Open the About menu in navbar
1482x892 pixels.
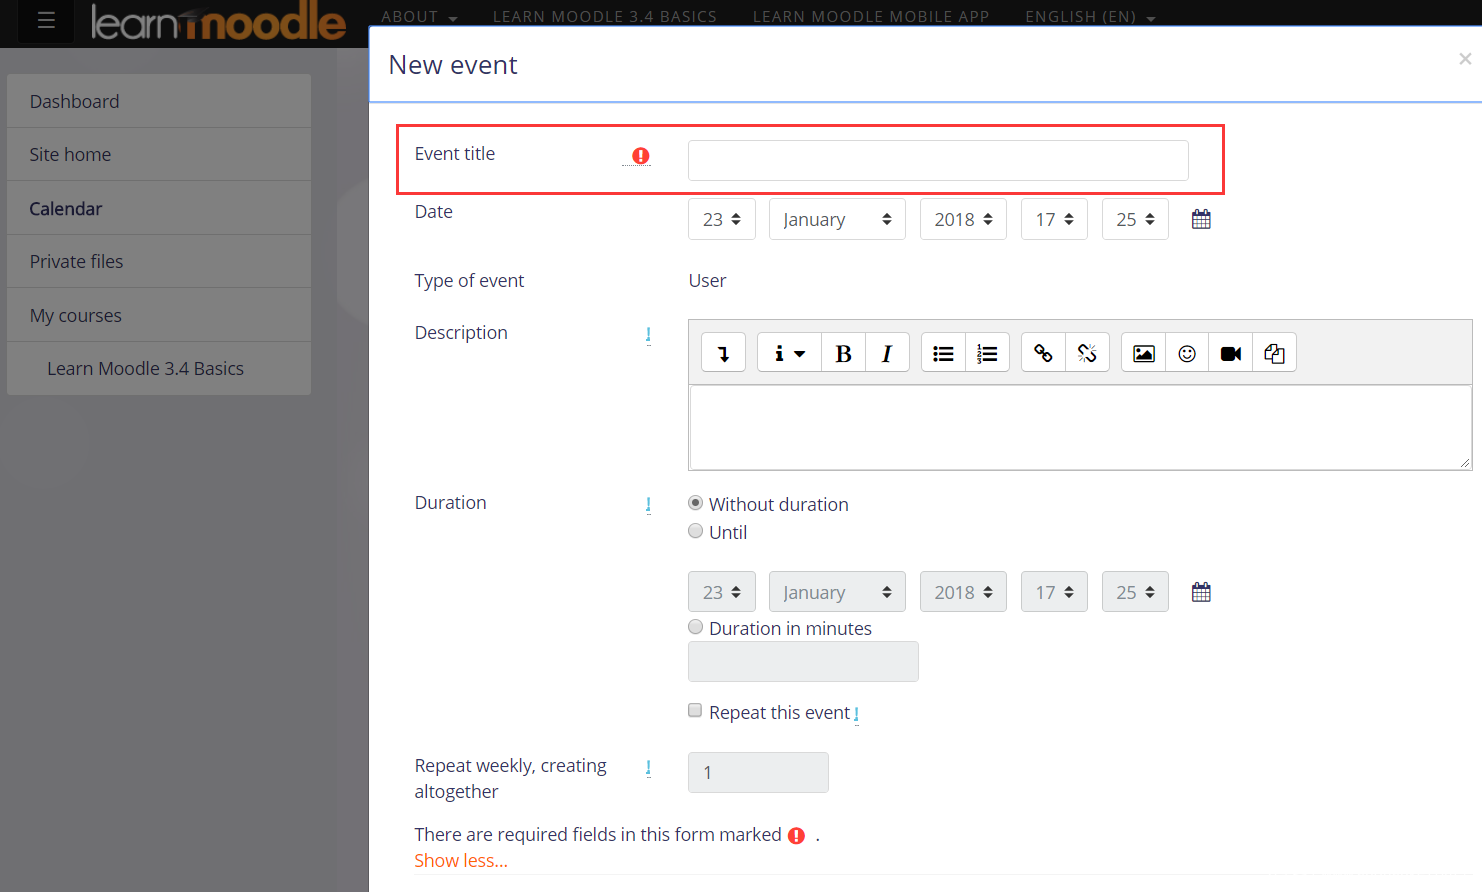pyautogui.click(x=419, y=16)
